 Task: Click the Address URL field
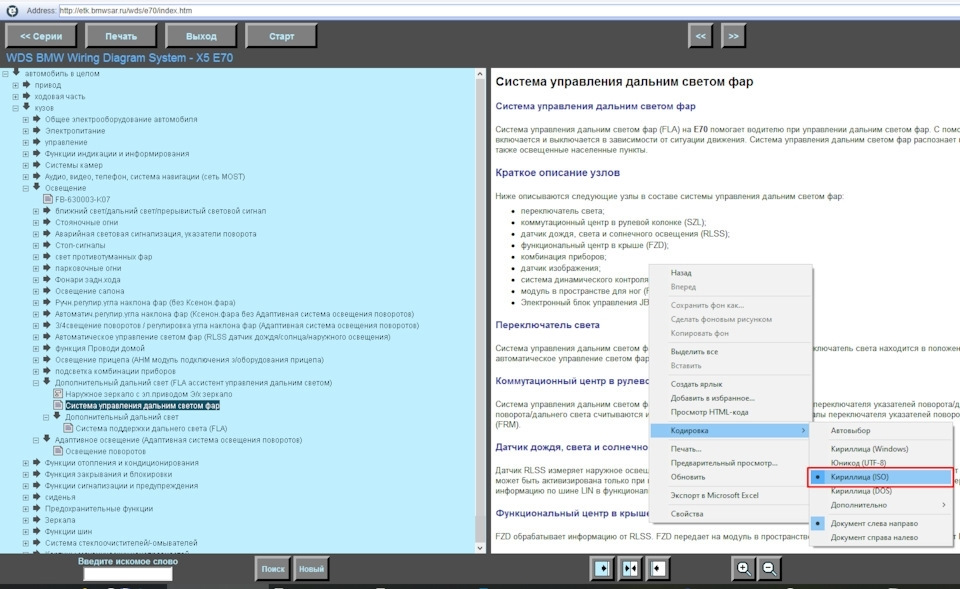(508, 10)
